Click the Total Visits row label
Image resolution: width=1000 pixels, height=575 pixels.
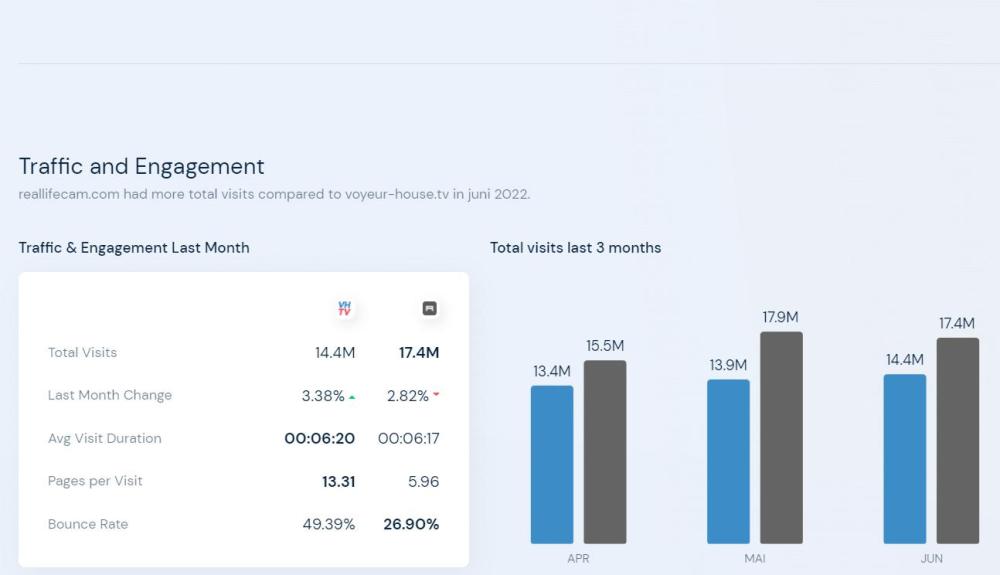click(82, 353)
